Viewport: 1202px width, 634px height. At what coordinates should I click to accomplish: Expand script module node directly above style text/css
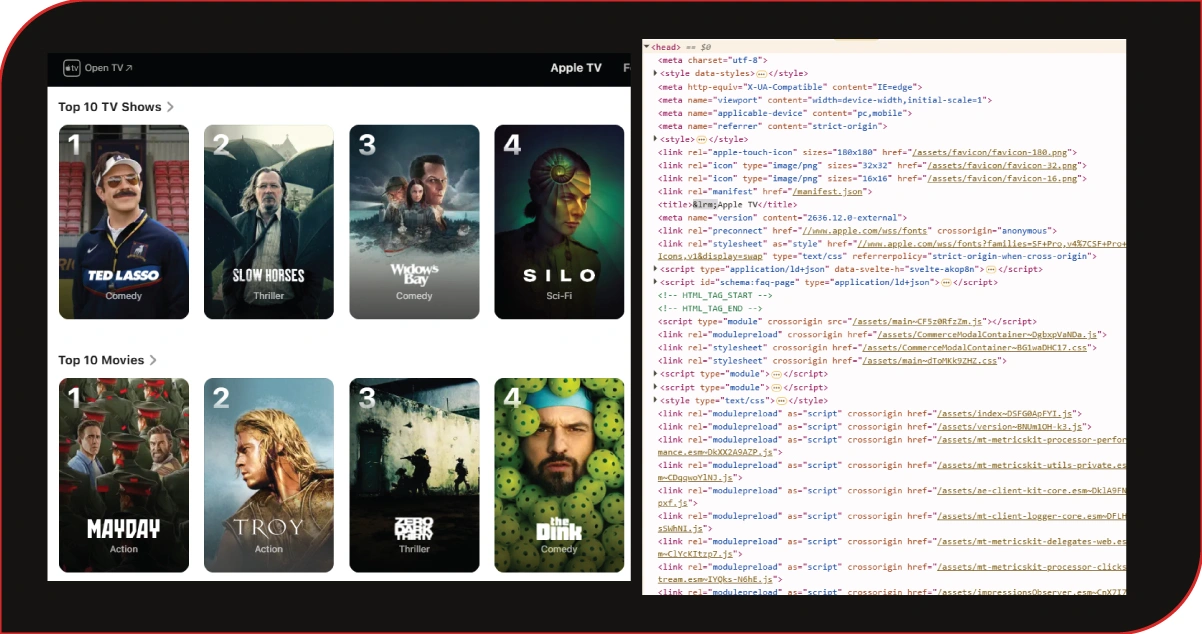pos(655,386)
